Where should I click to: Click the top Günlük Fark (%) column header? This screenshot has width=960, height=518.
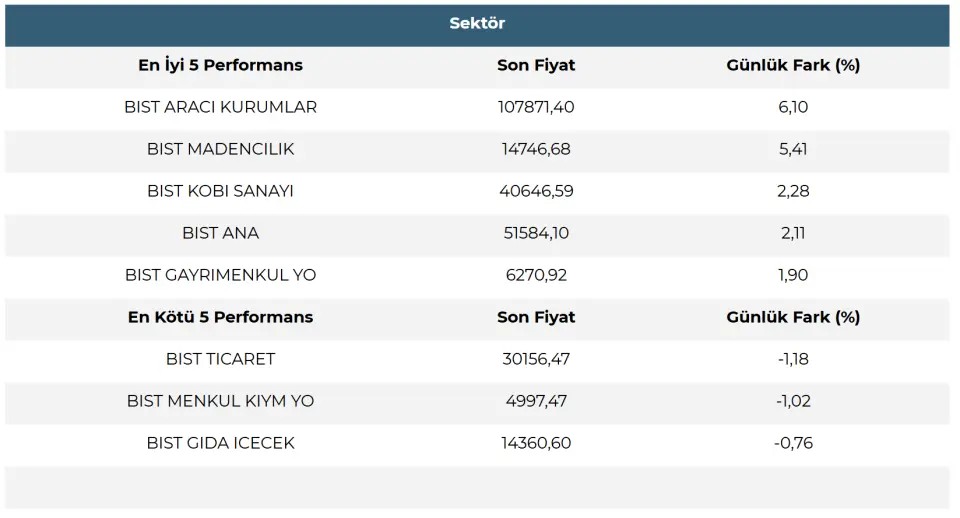pyautogui.click(x=793, y=66)
